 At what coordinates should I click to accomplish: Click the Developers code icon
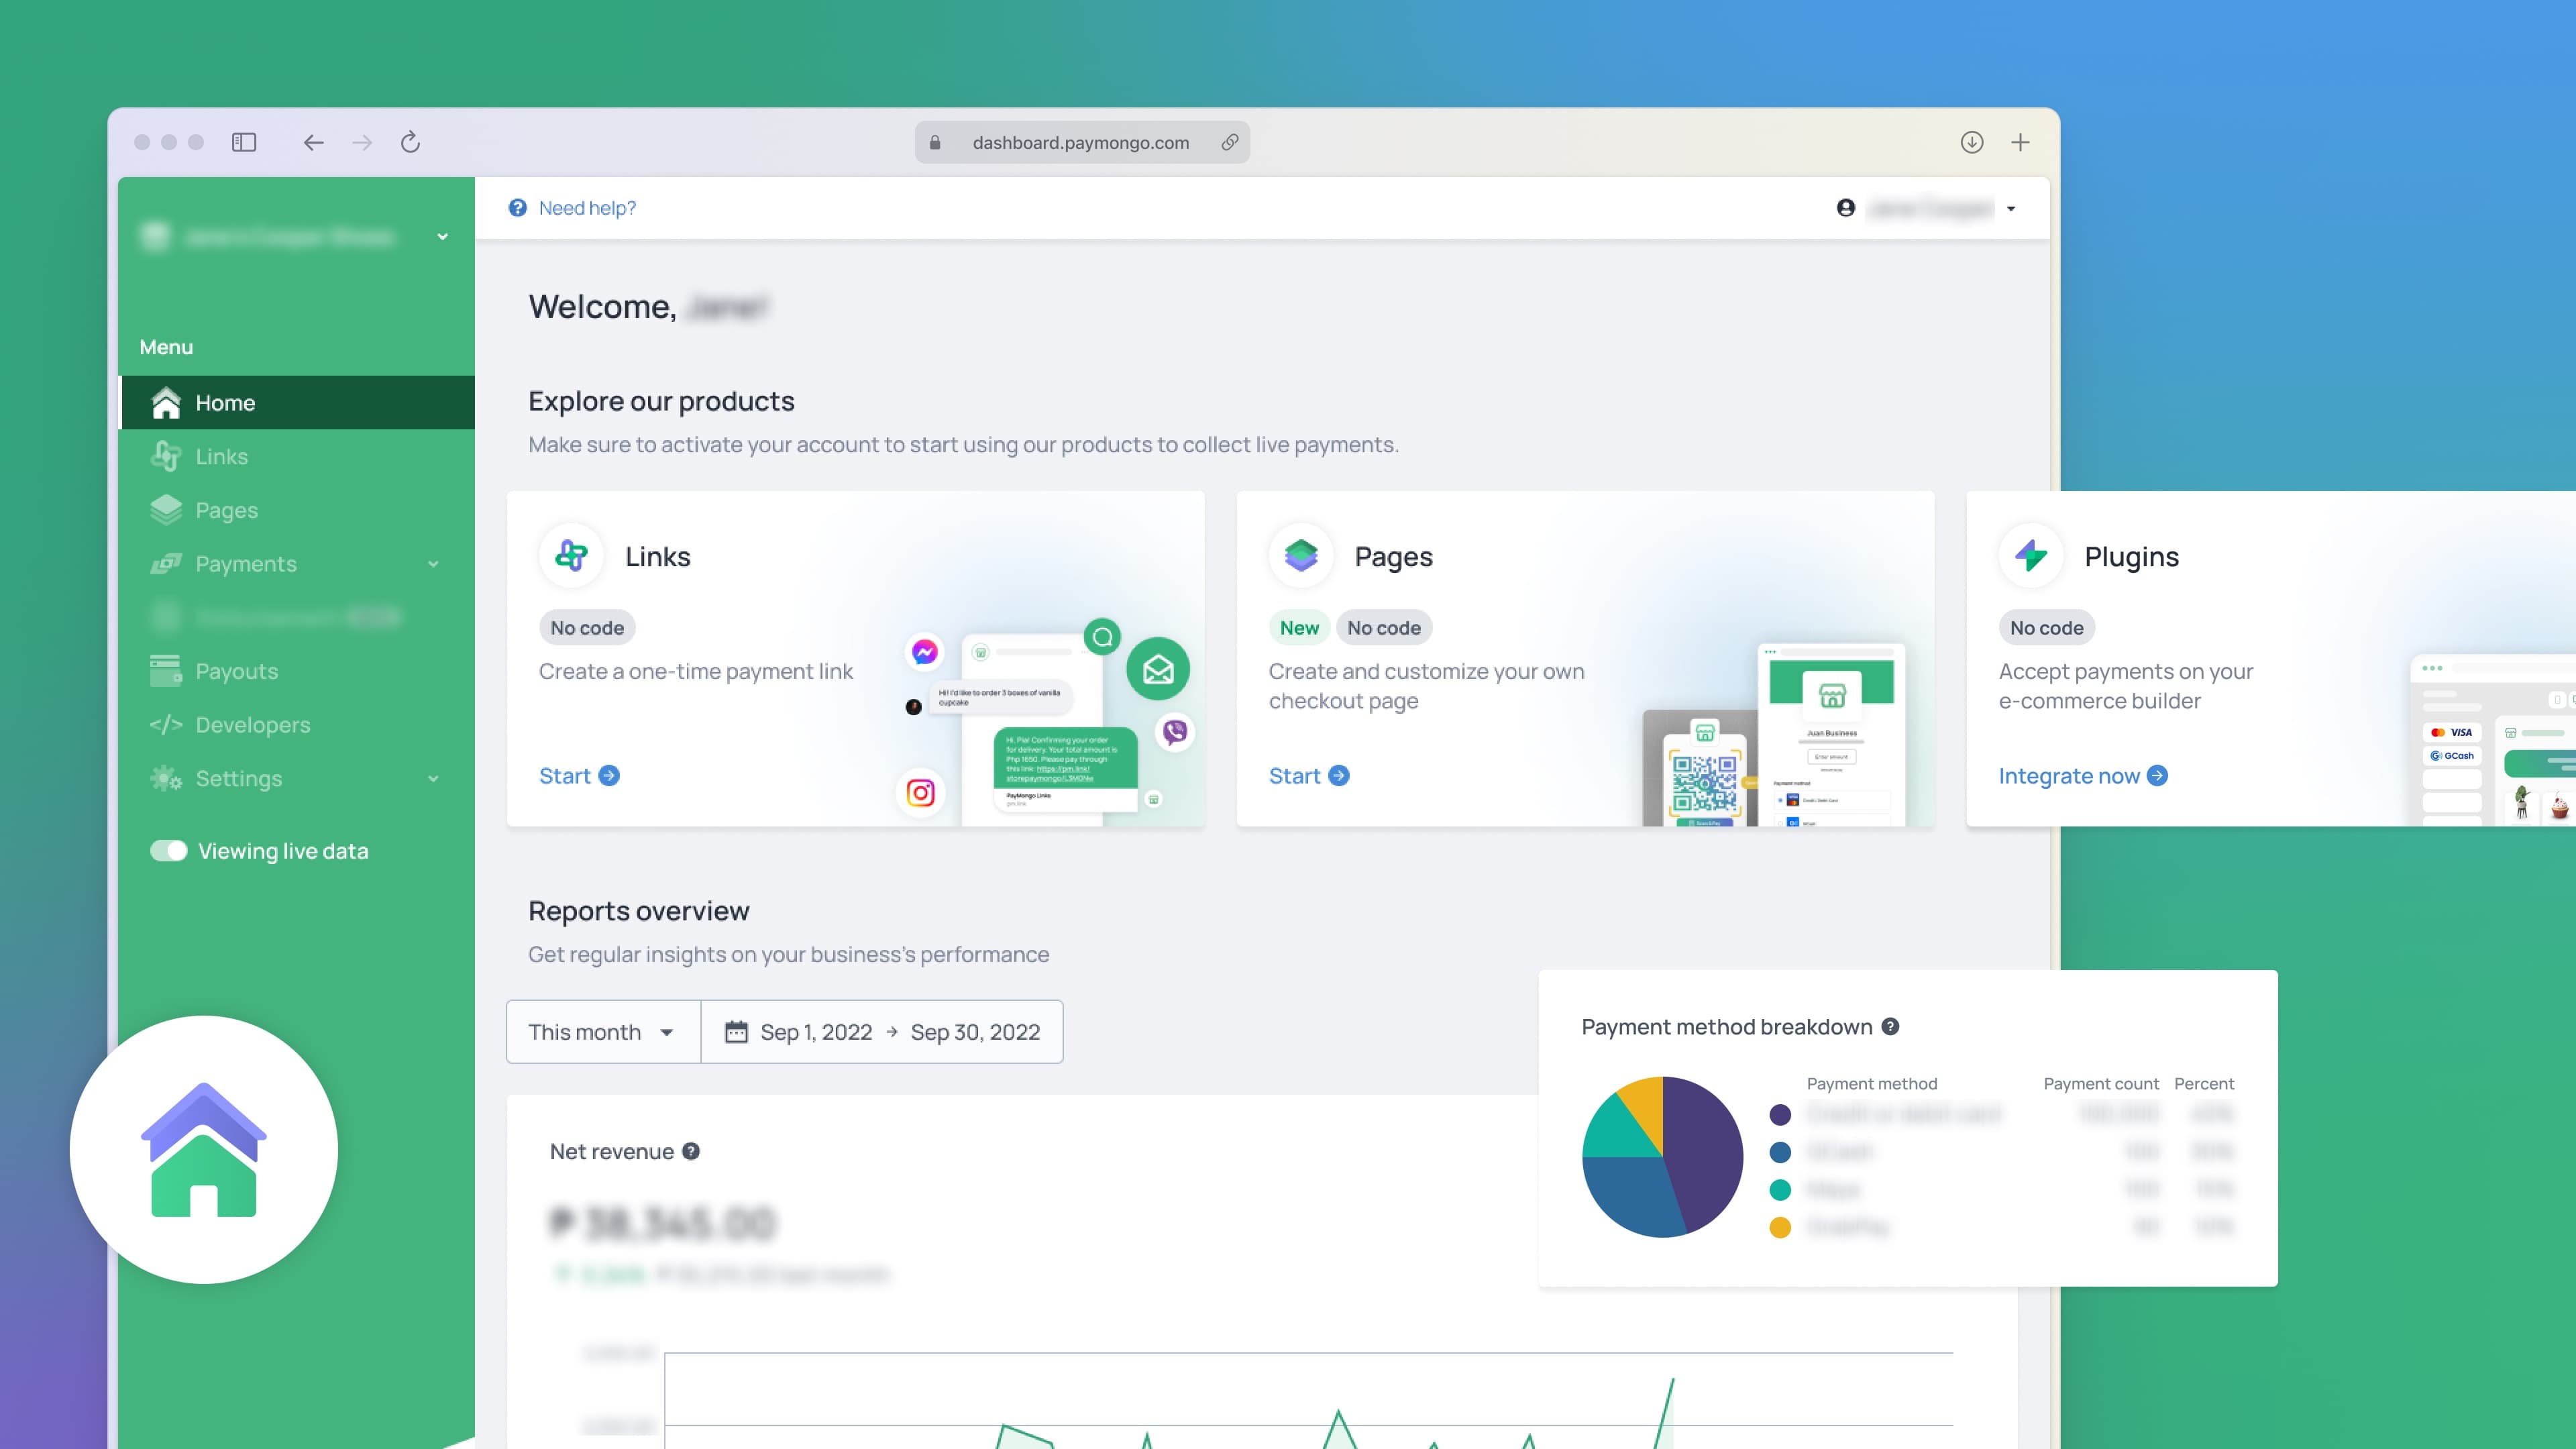[166, 724]
